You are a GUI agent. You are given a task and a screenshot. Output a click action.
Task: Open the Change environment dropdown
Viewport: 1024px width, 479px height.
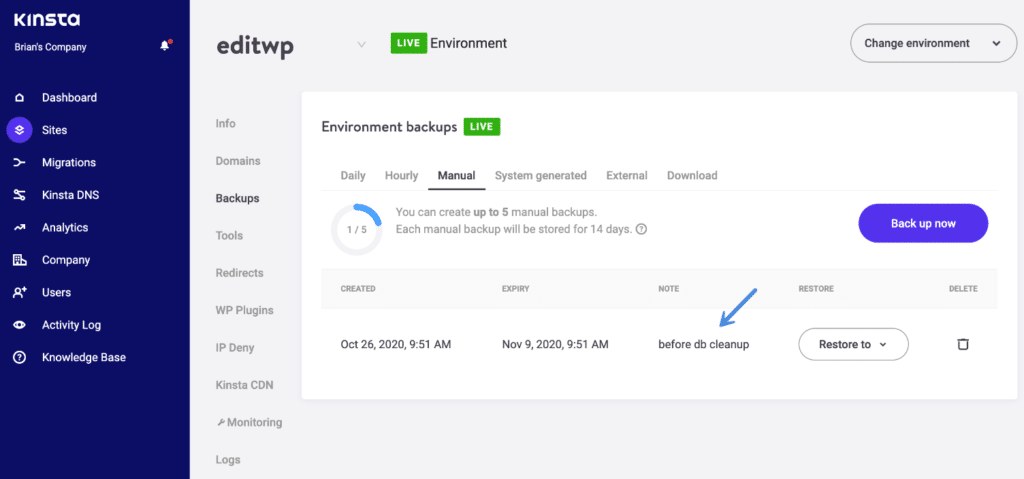point(933,43)
